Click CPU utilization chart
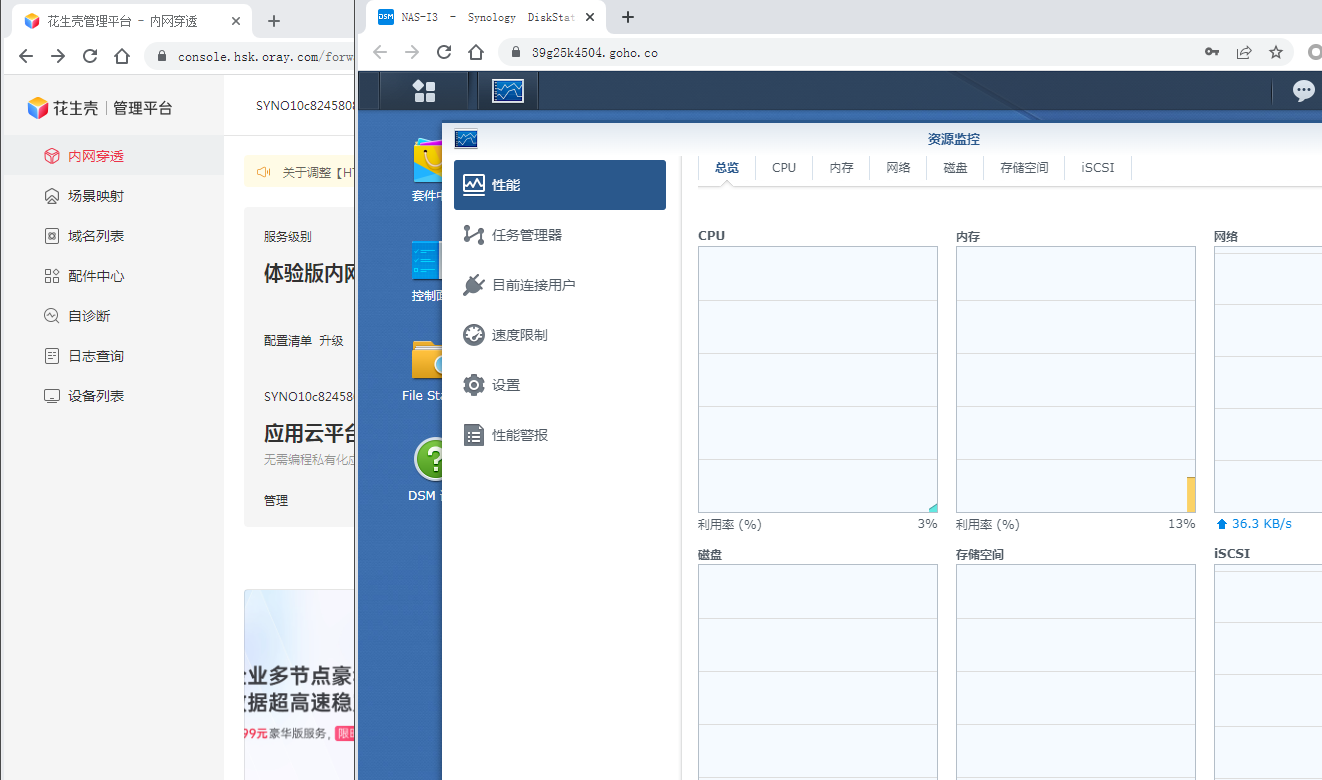This screenshot has width=1322, height=780. (818, 380)
